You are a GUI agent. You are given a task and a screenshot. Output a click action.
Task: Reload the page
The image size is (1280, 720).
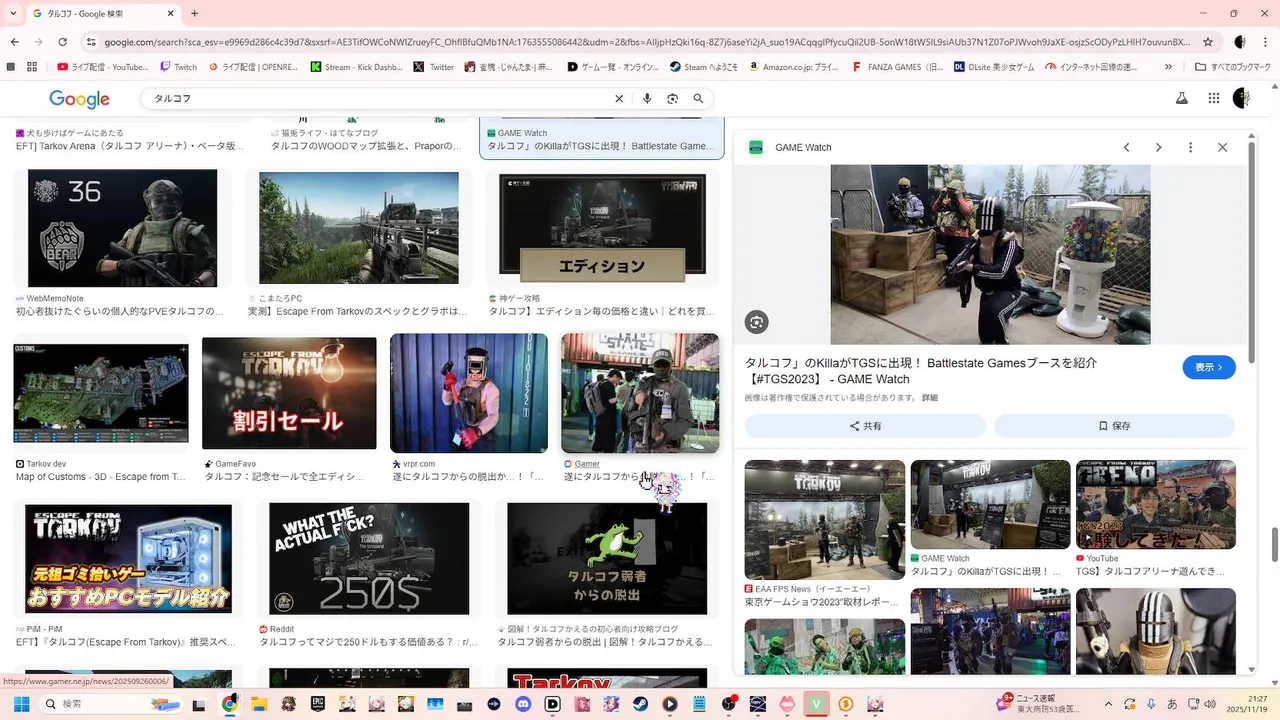pyautogui.click(x=62, y=42)
